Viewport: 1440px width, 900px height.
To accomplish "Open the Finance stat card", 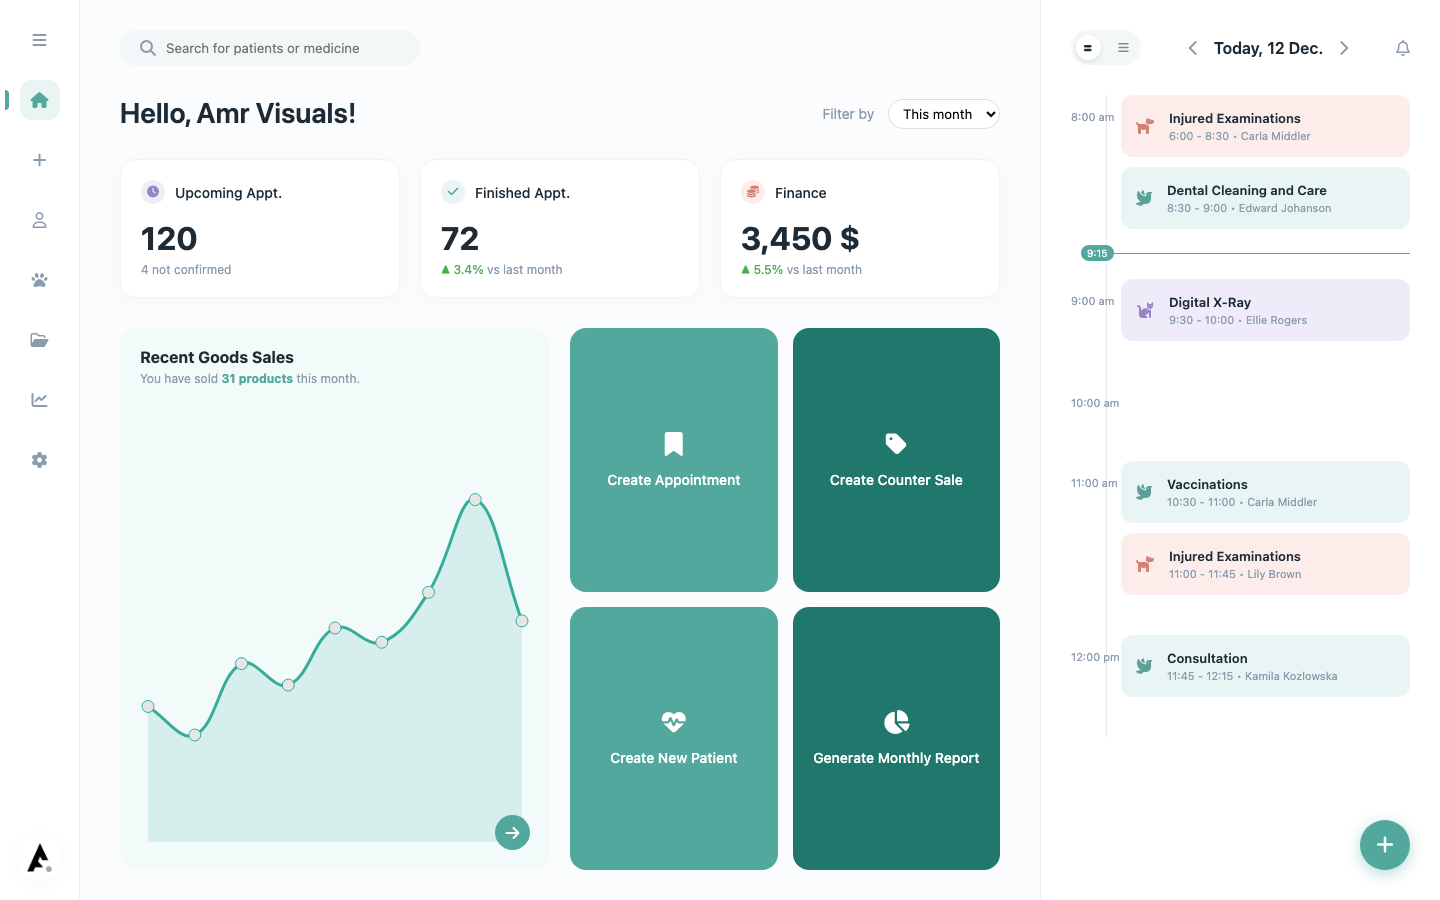I will click(860, 228).
